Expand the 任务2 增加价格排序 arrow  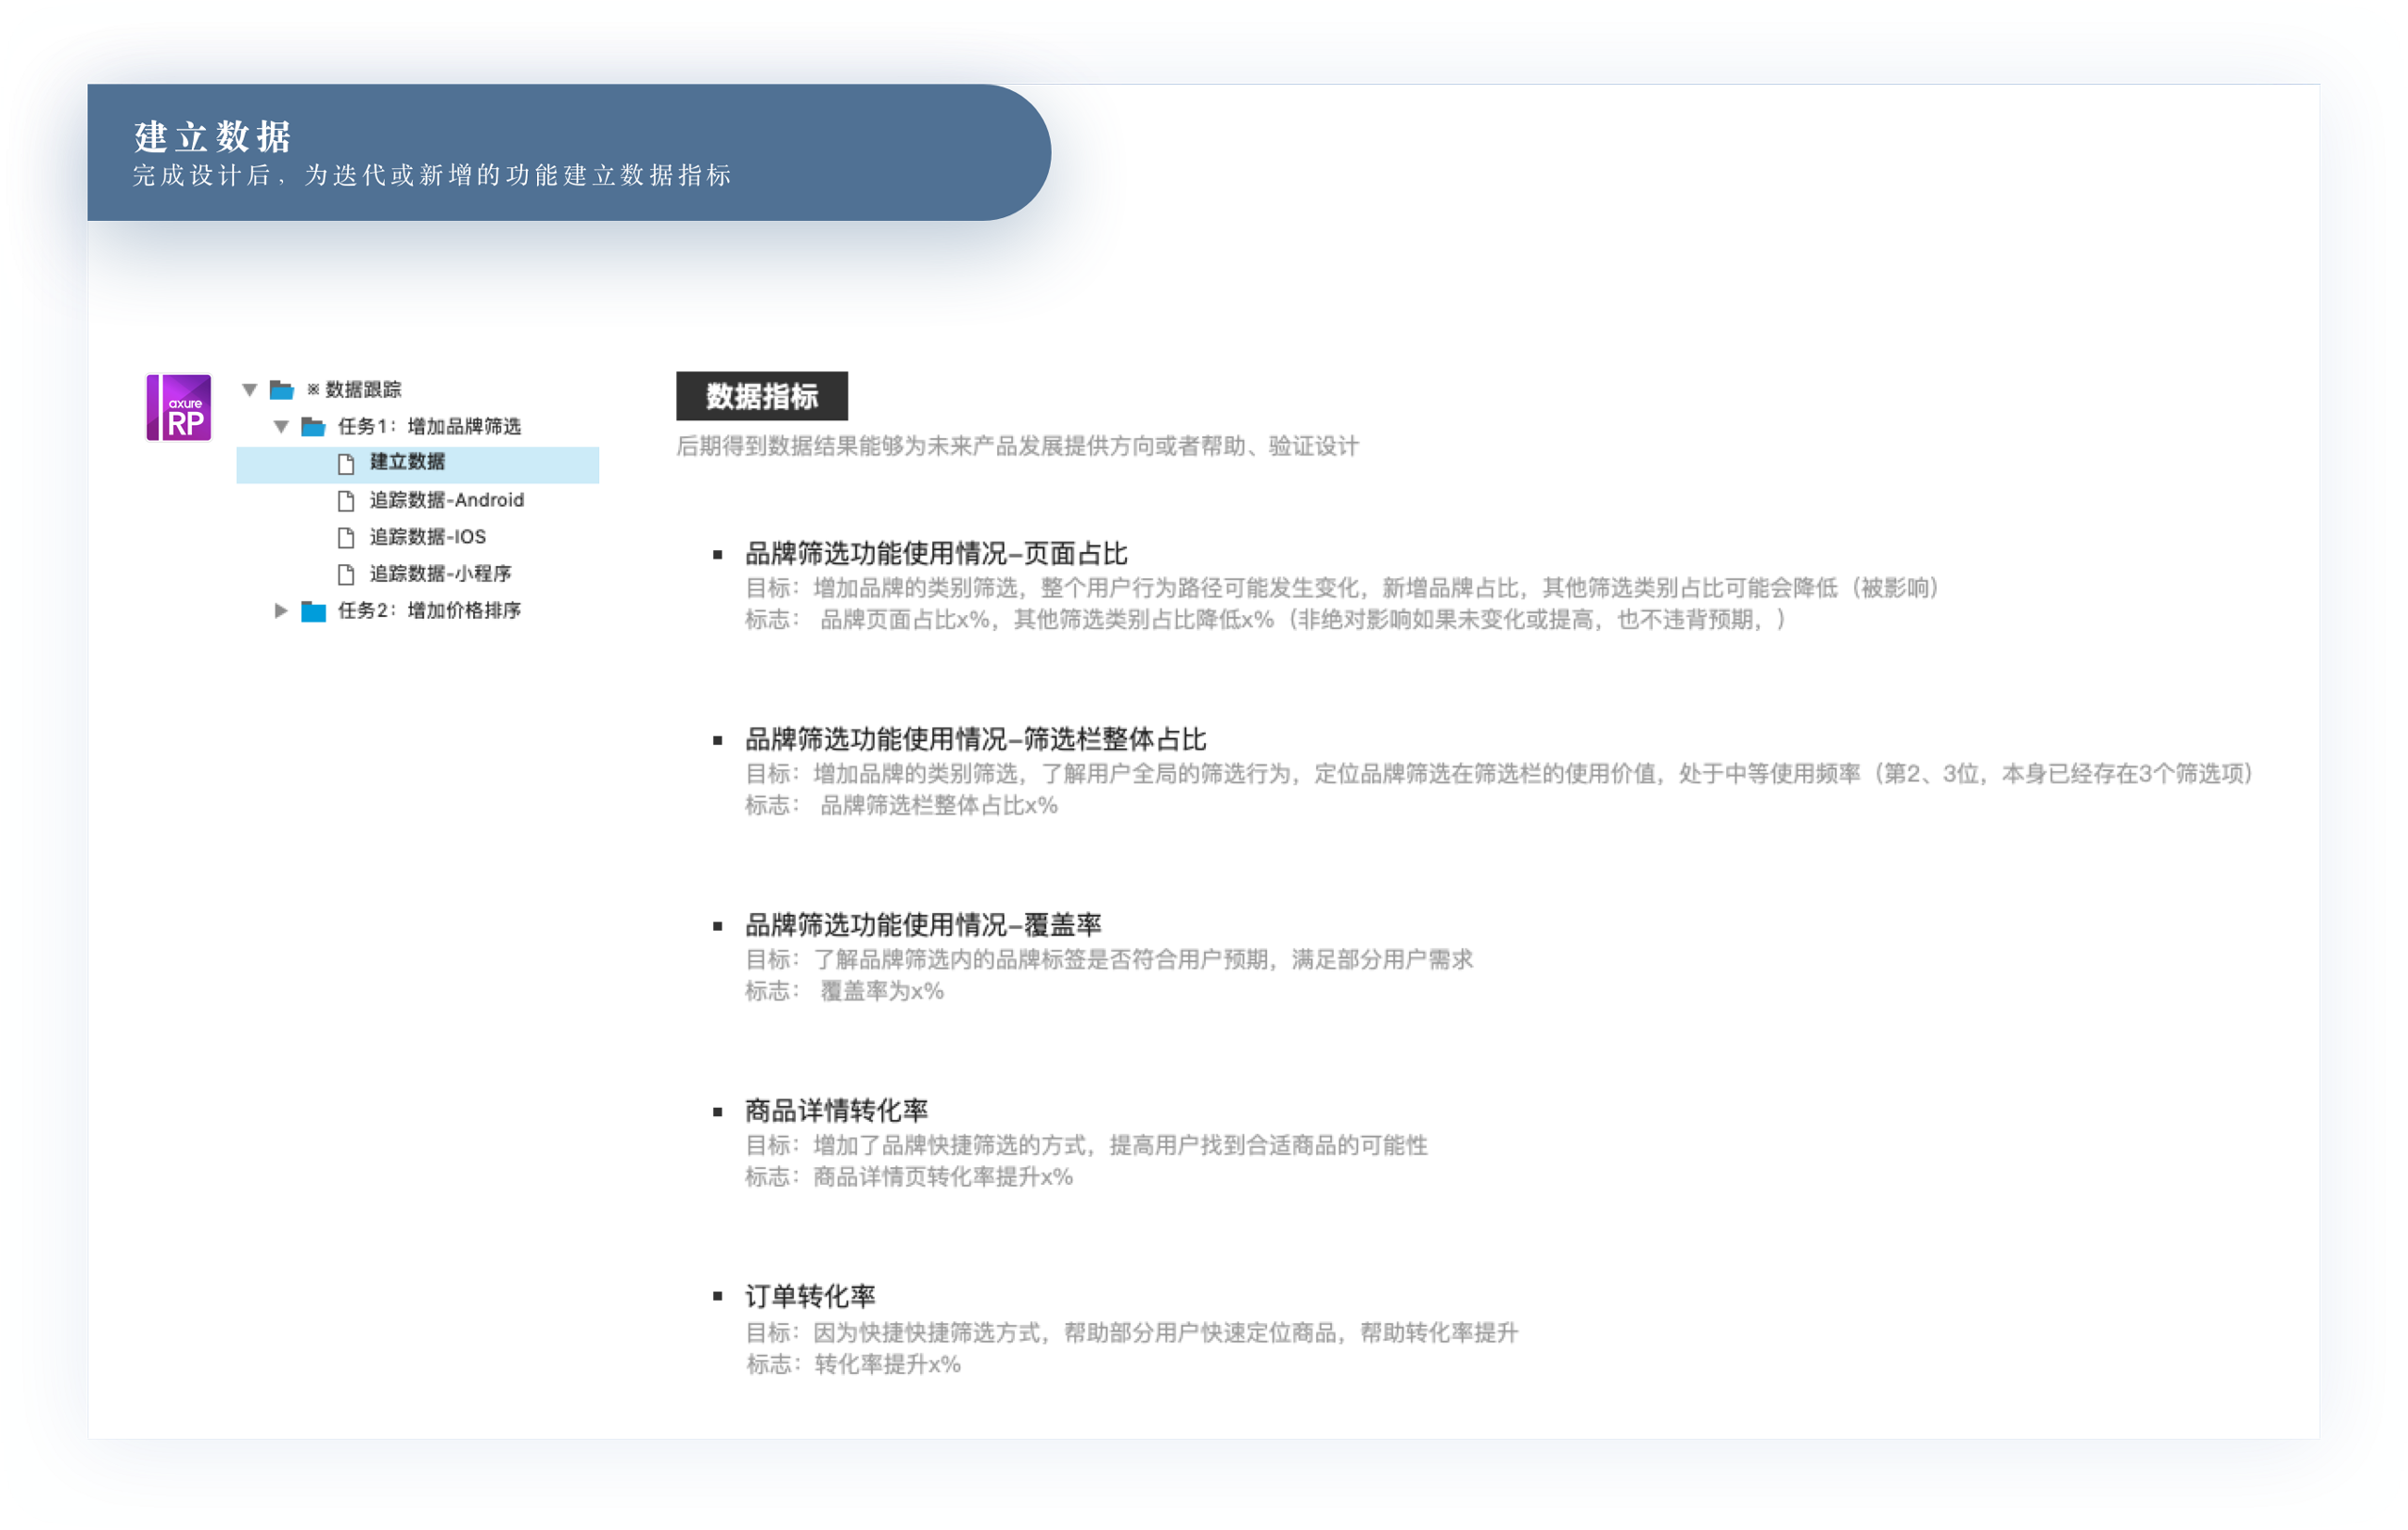[x=281, y=610]
